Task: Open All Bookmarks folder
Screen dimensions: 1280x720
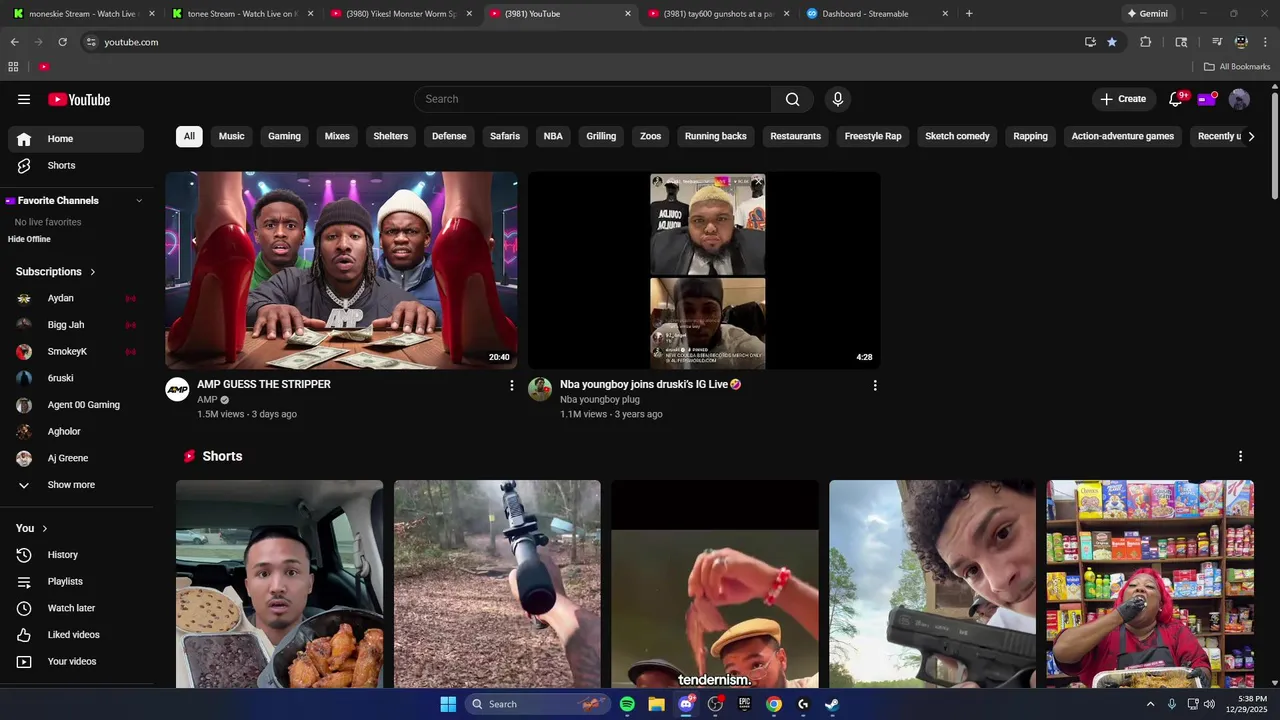Action: pyautogui.click(x=1237, y=67)
